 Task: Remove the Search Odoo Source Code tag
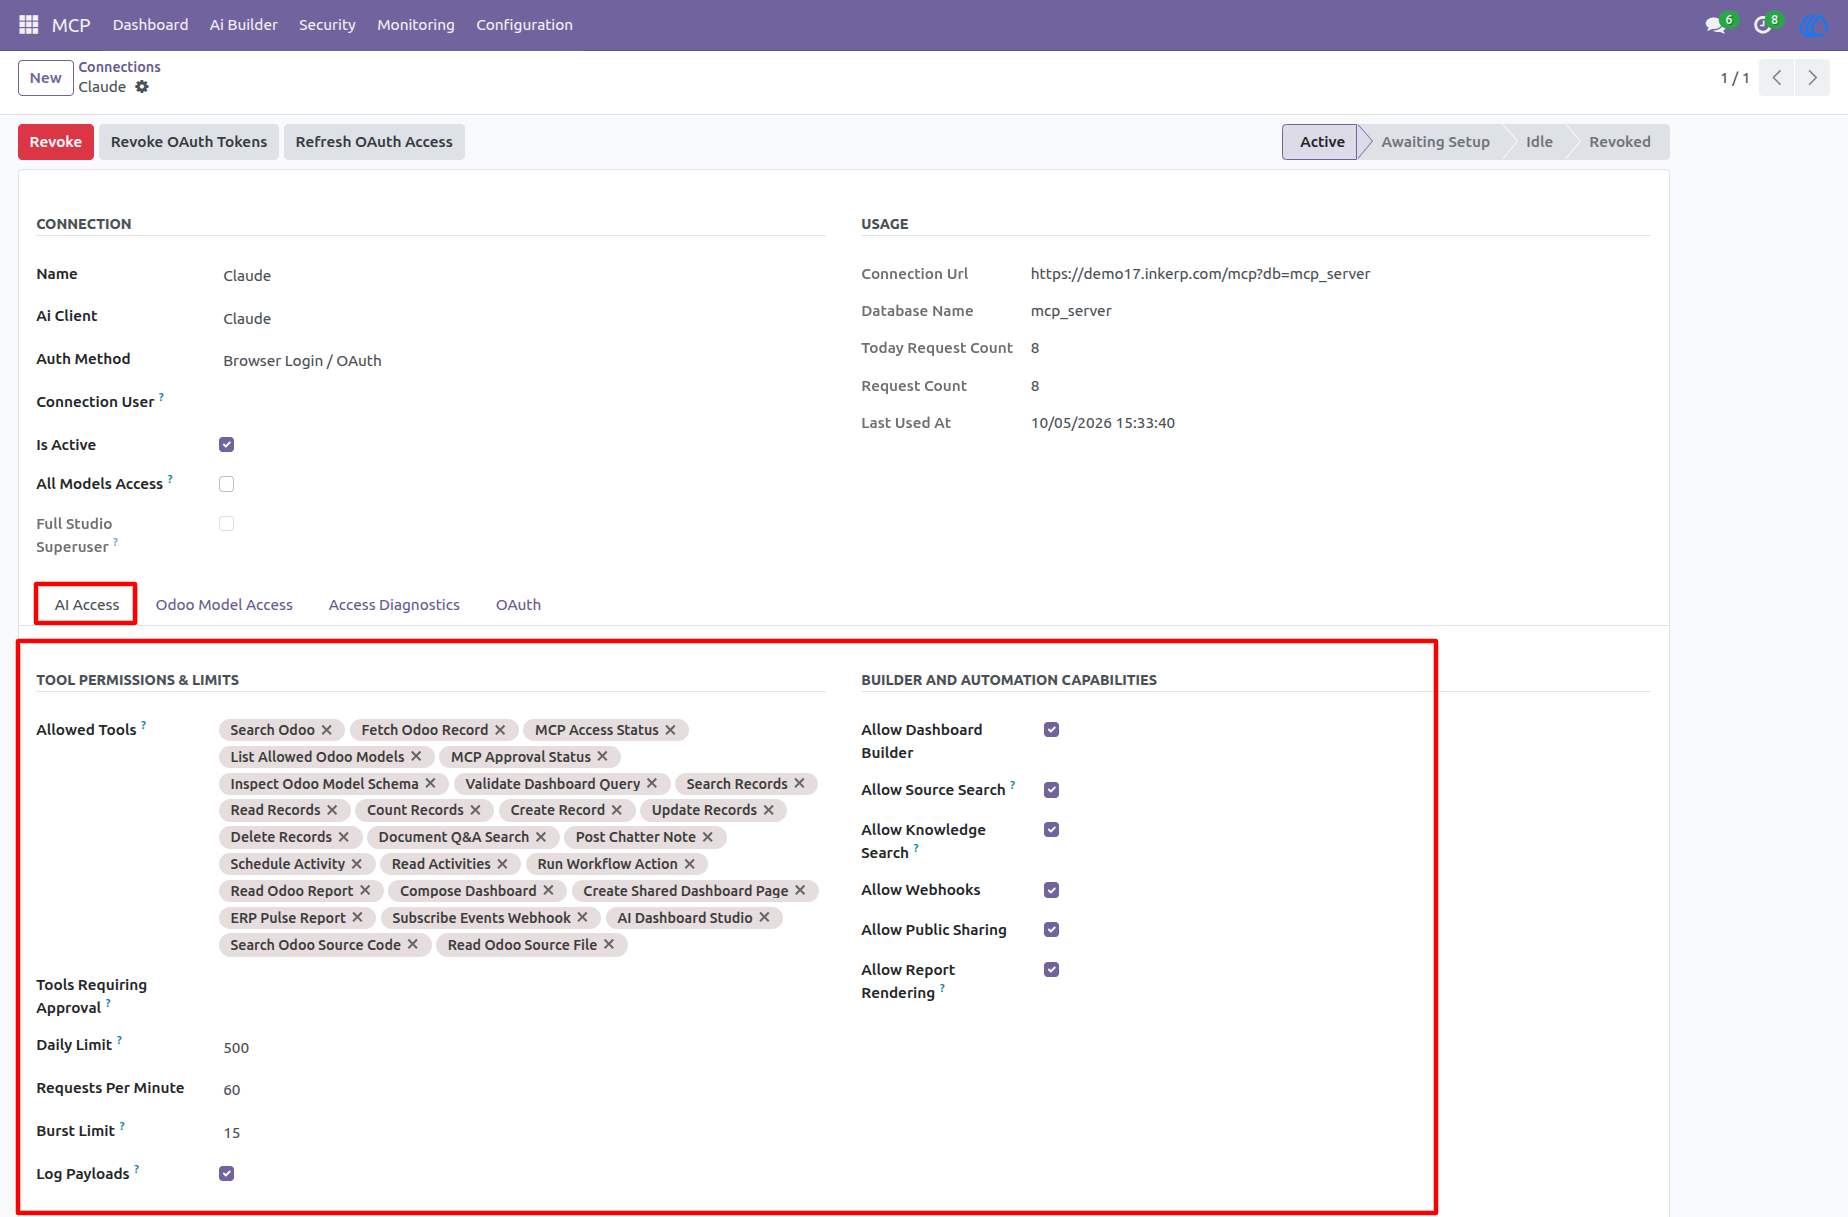click(x=412, y=945)
